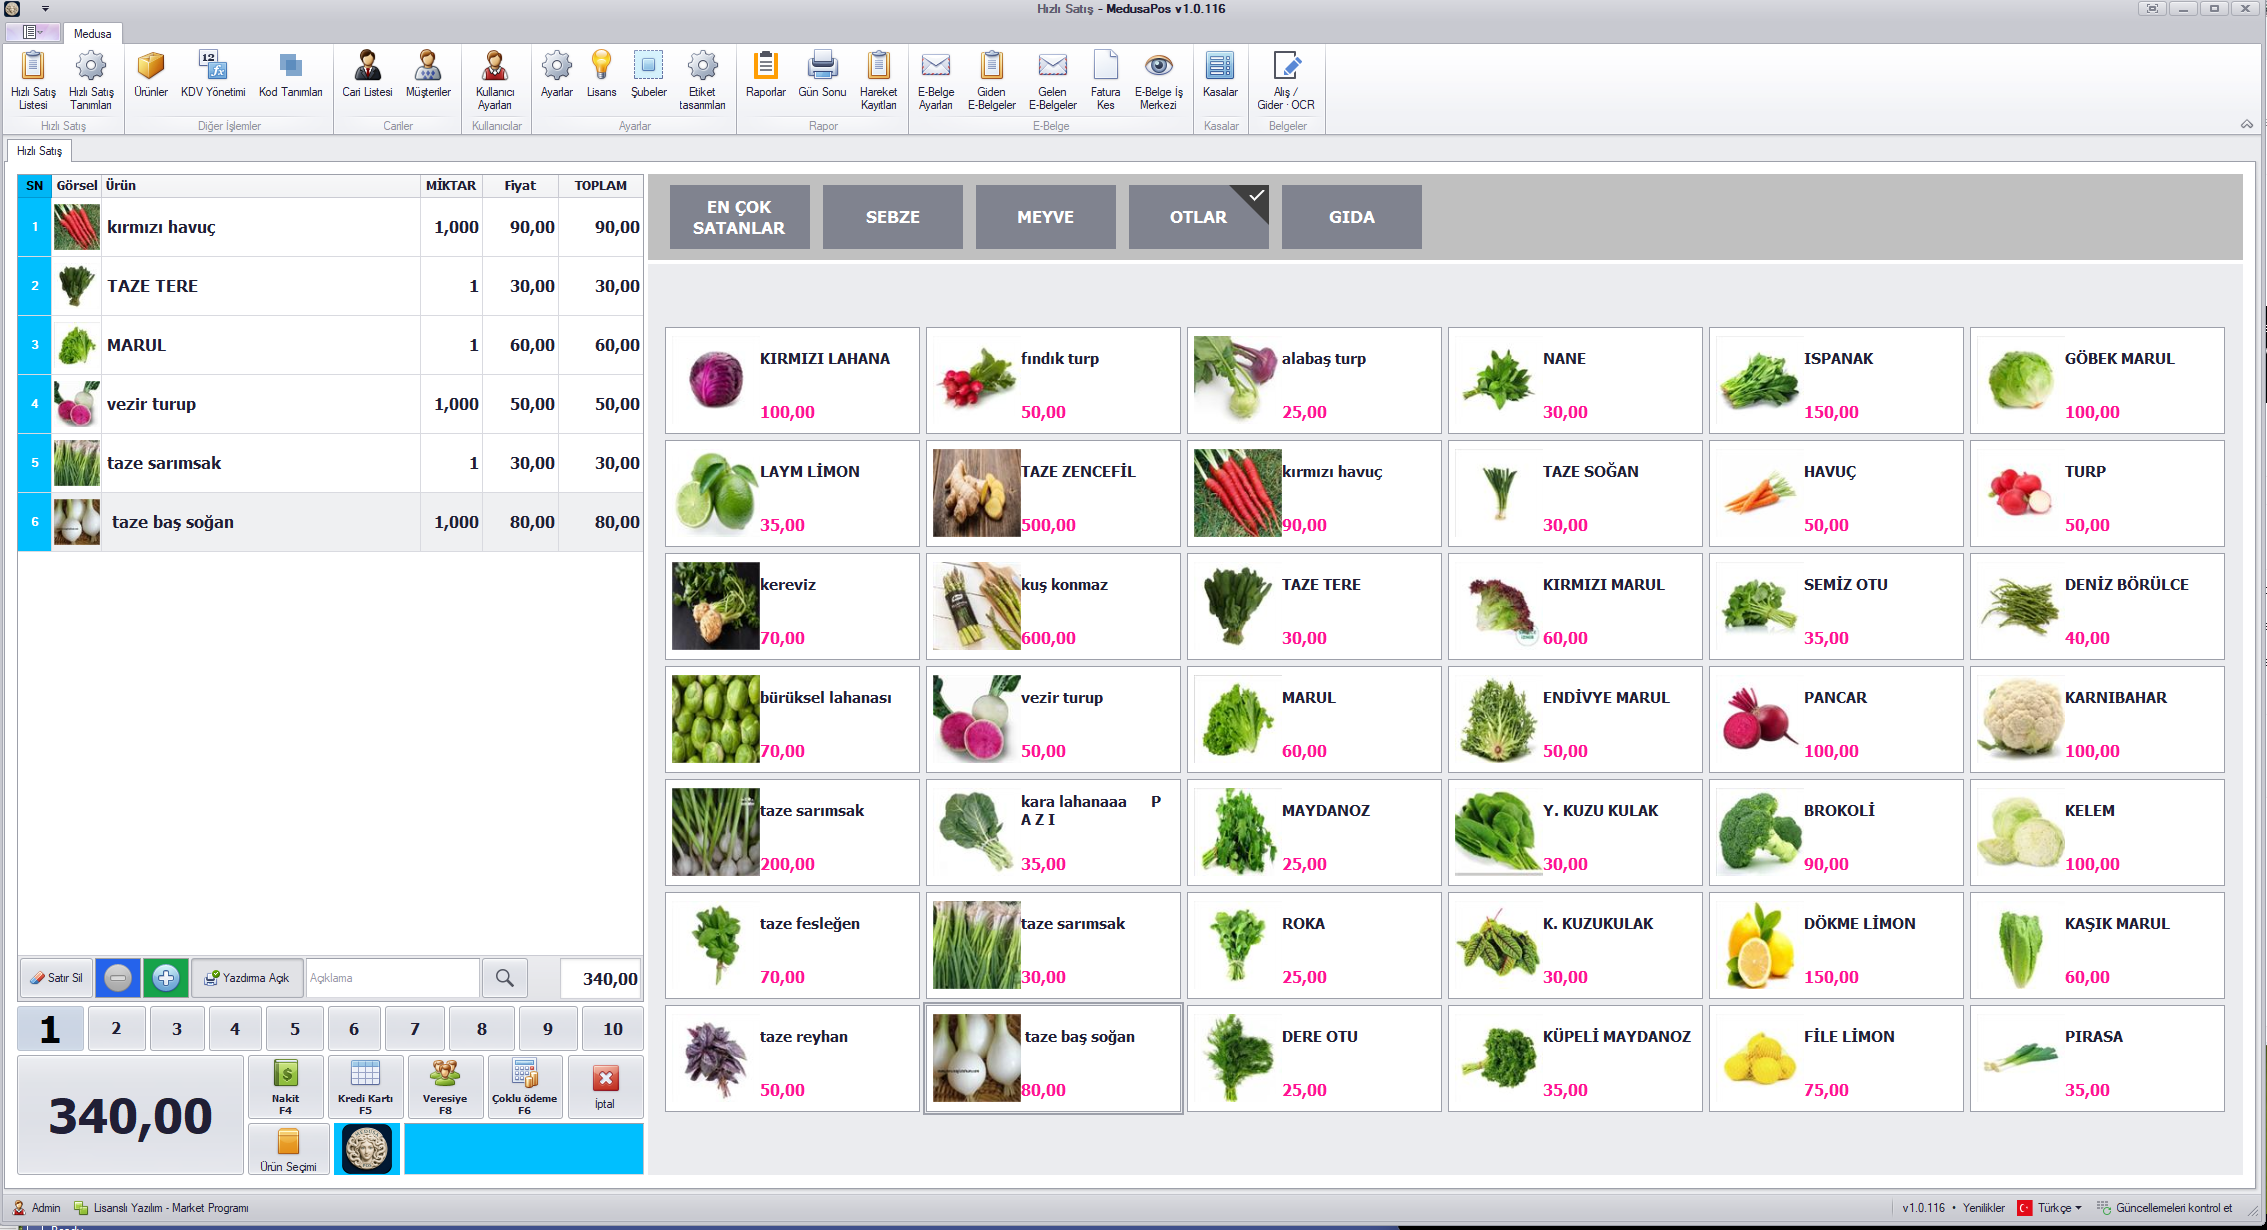Click Güncellemeleri kontrol et link

(x=2164, y=1208)
